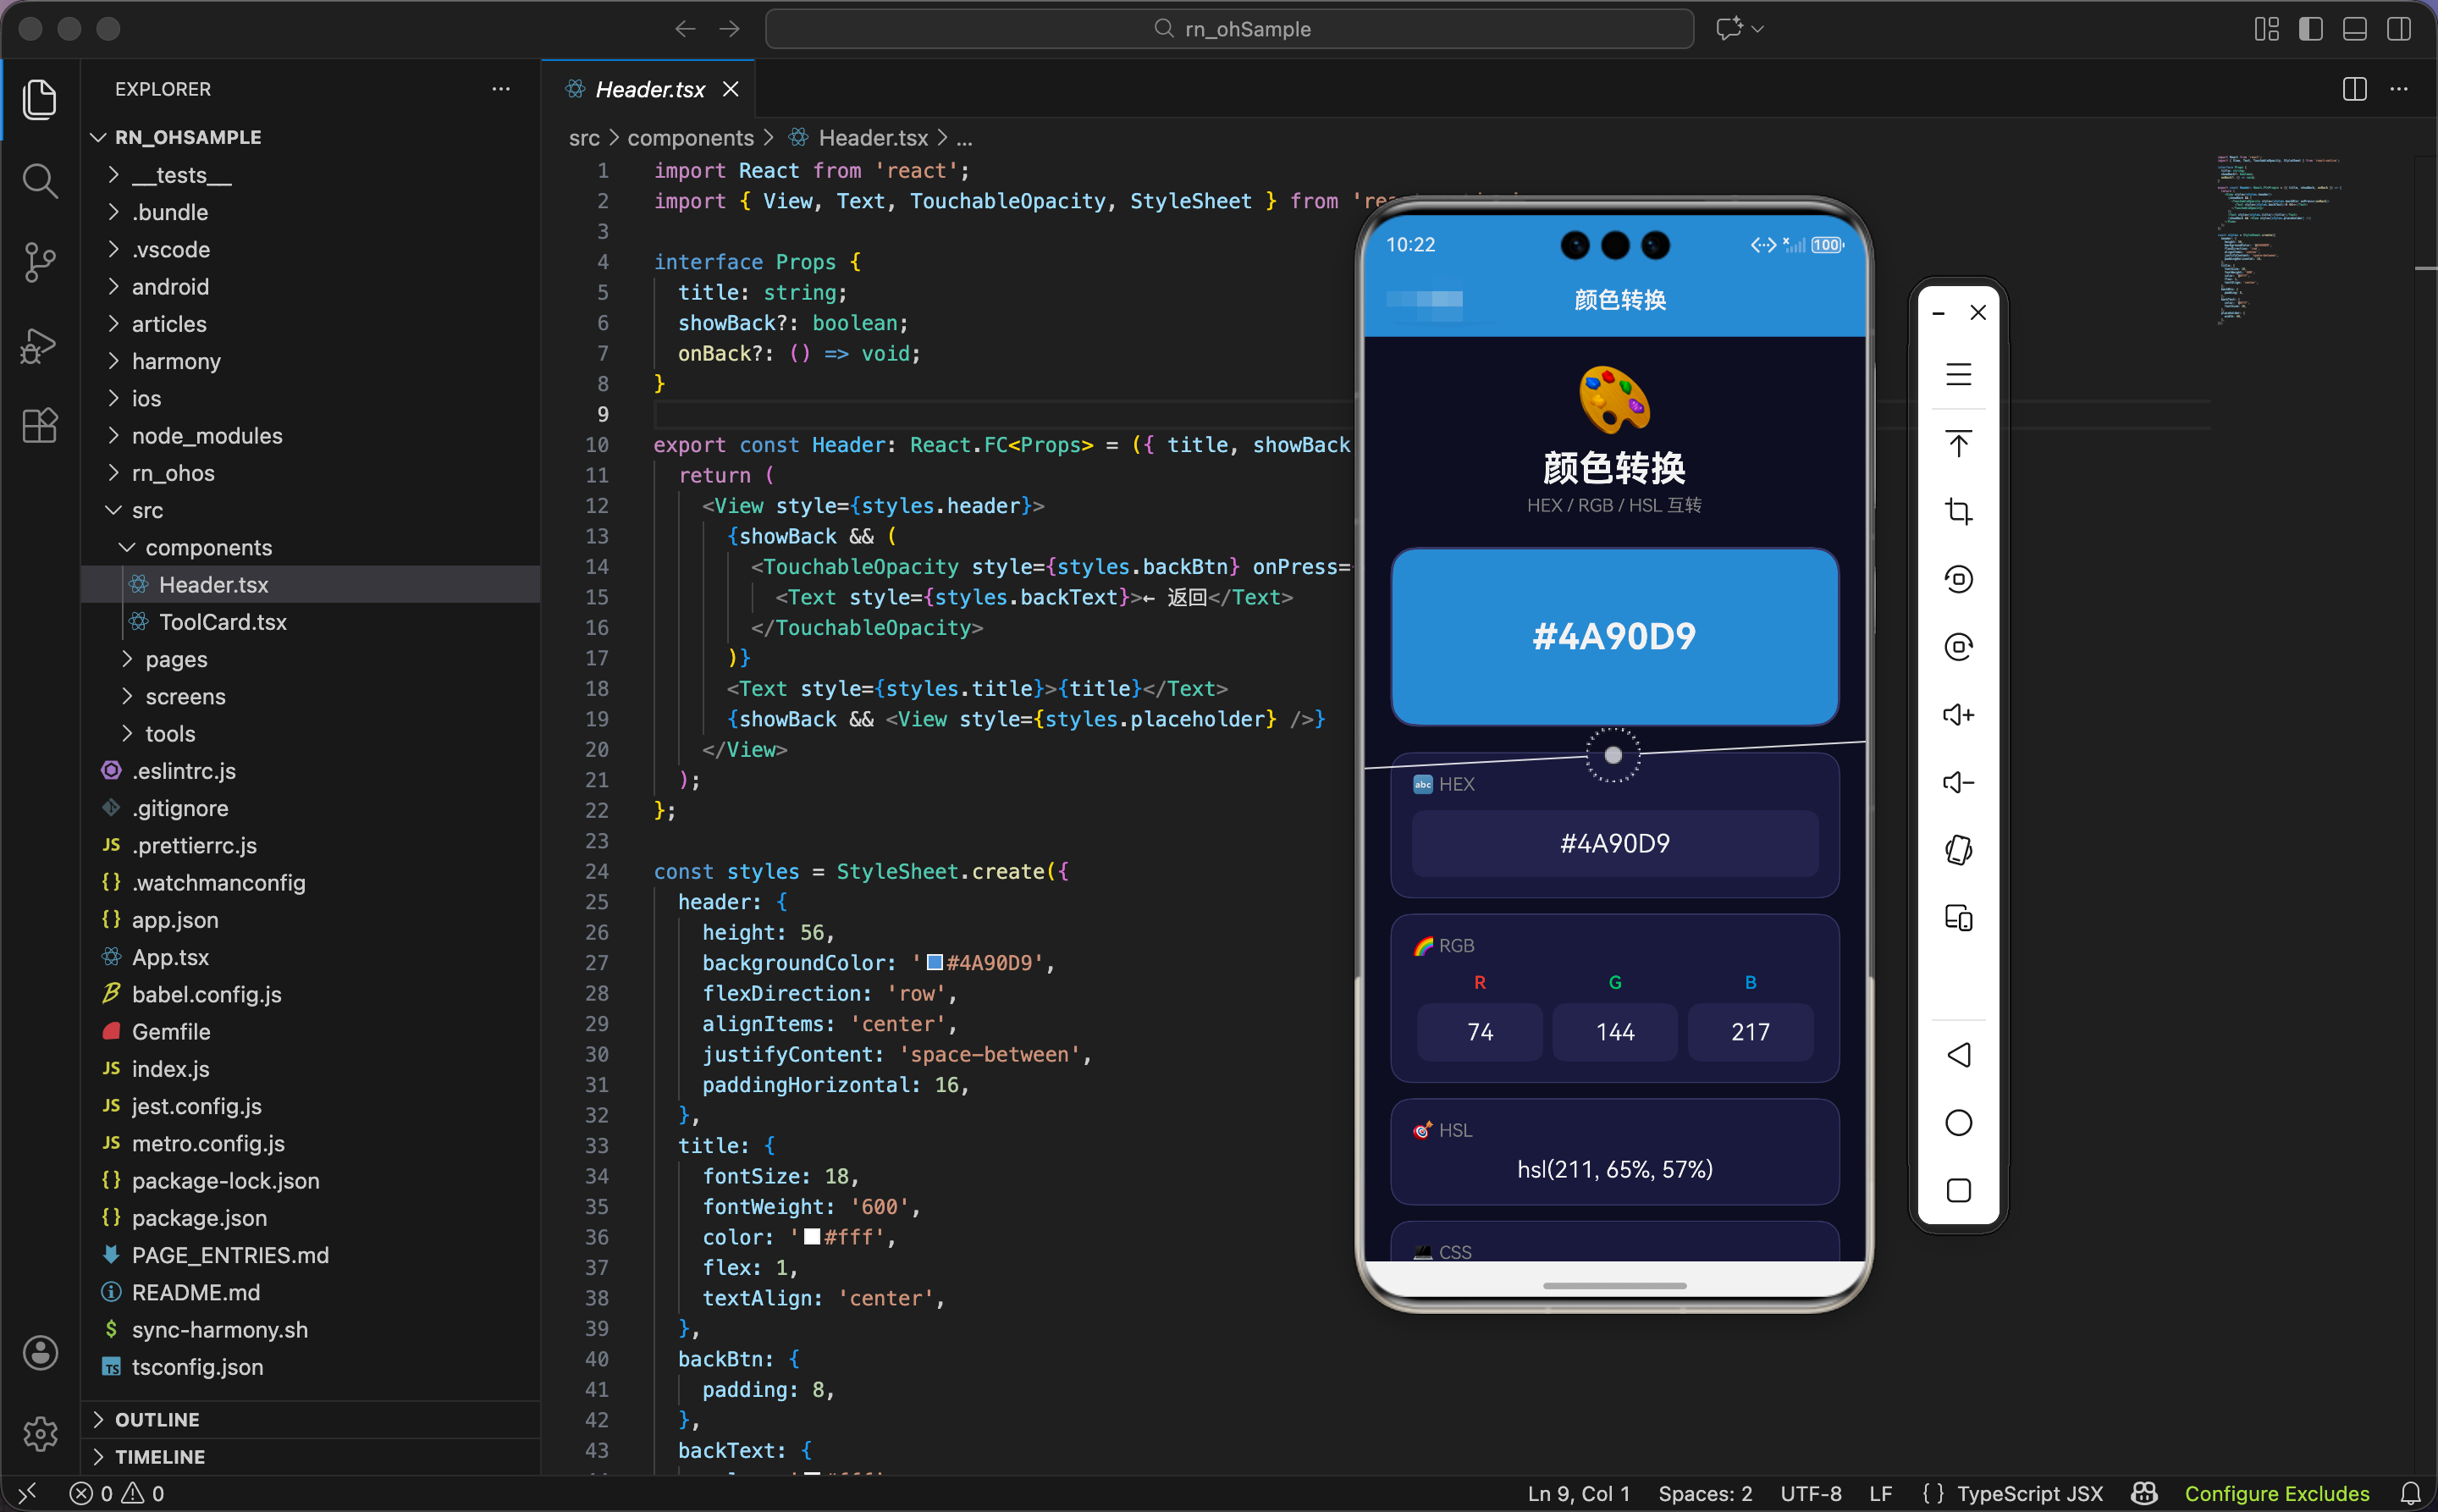2438x1512 pixels.
Task: Split the editor to the right
Action: pyautogui.click(x=2354, y=89)
